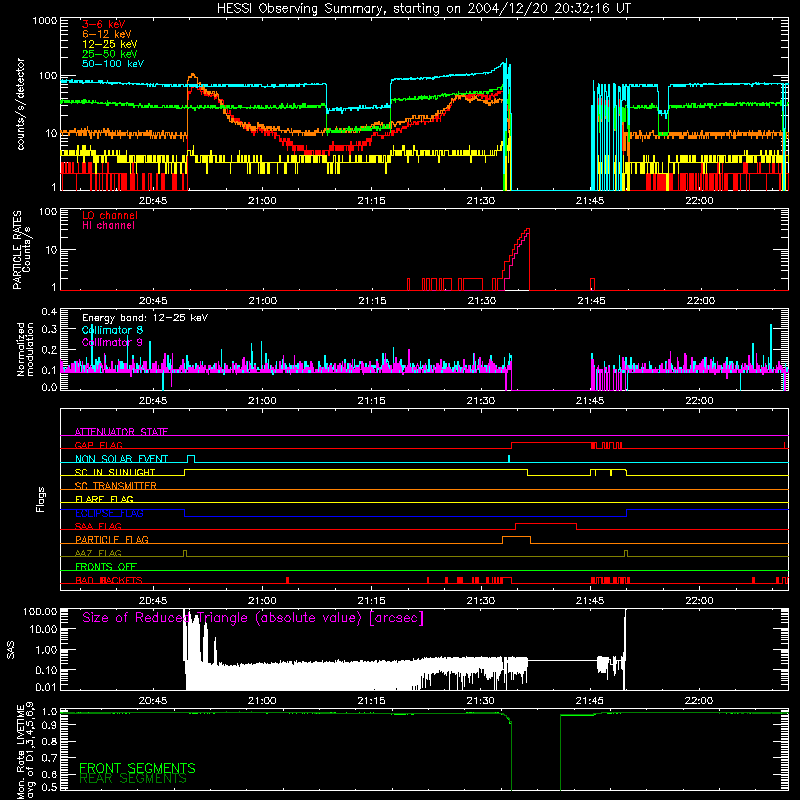
Task: Click the SAA FLAG label
Action: (x=98, y=526)
